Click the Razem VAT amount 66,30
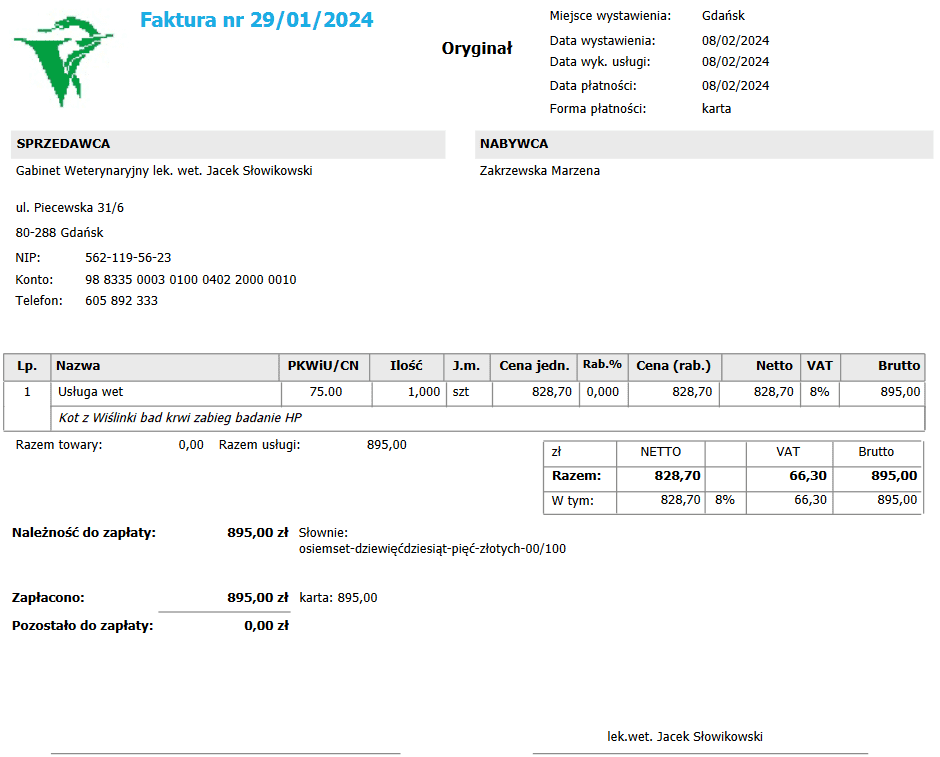 807,476
